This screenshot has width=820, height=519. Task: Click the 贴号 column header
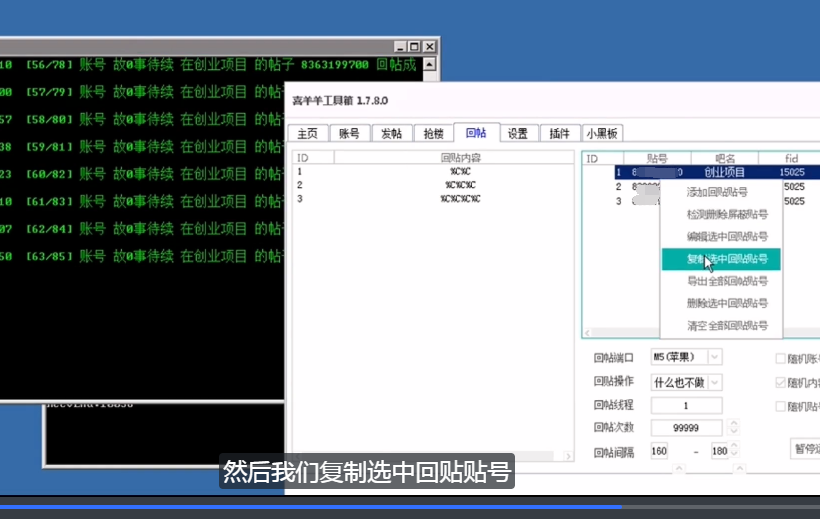click(x=657, y=158)
